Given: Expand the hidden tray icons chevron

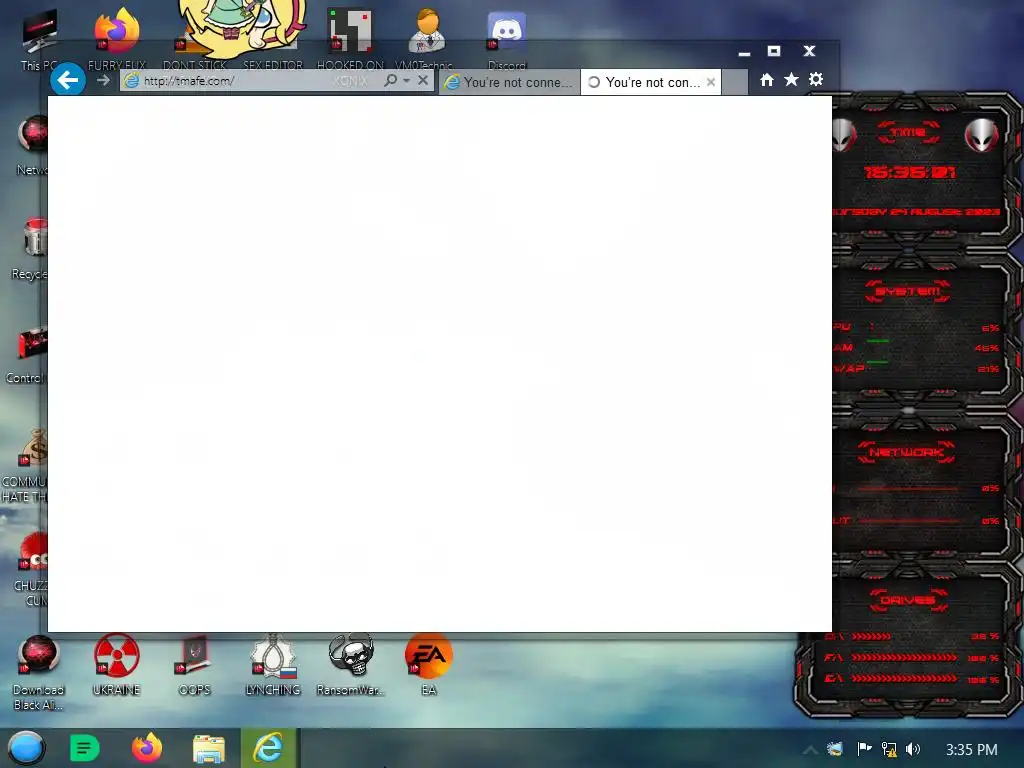Looking at the screenshot, I should point(810,750).
